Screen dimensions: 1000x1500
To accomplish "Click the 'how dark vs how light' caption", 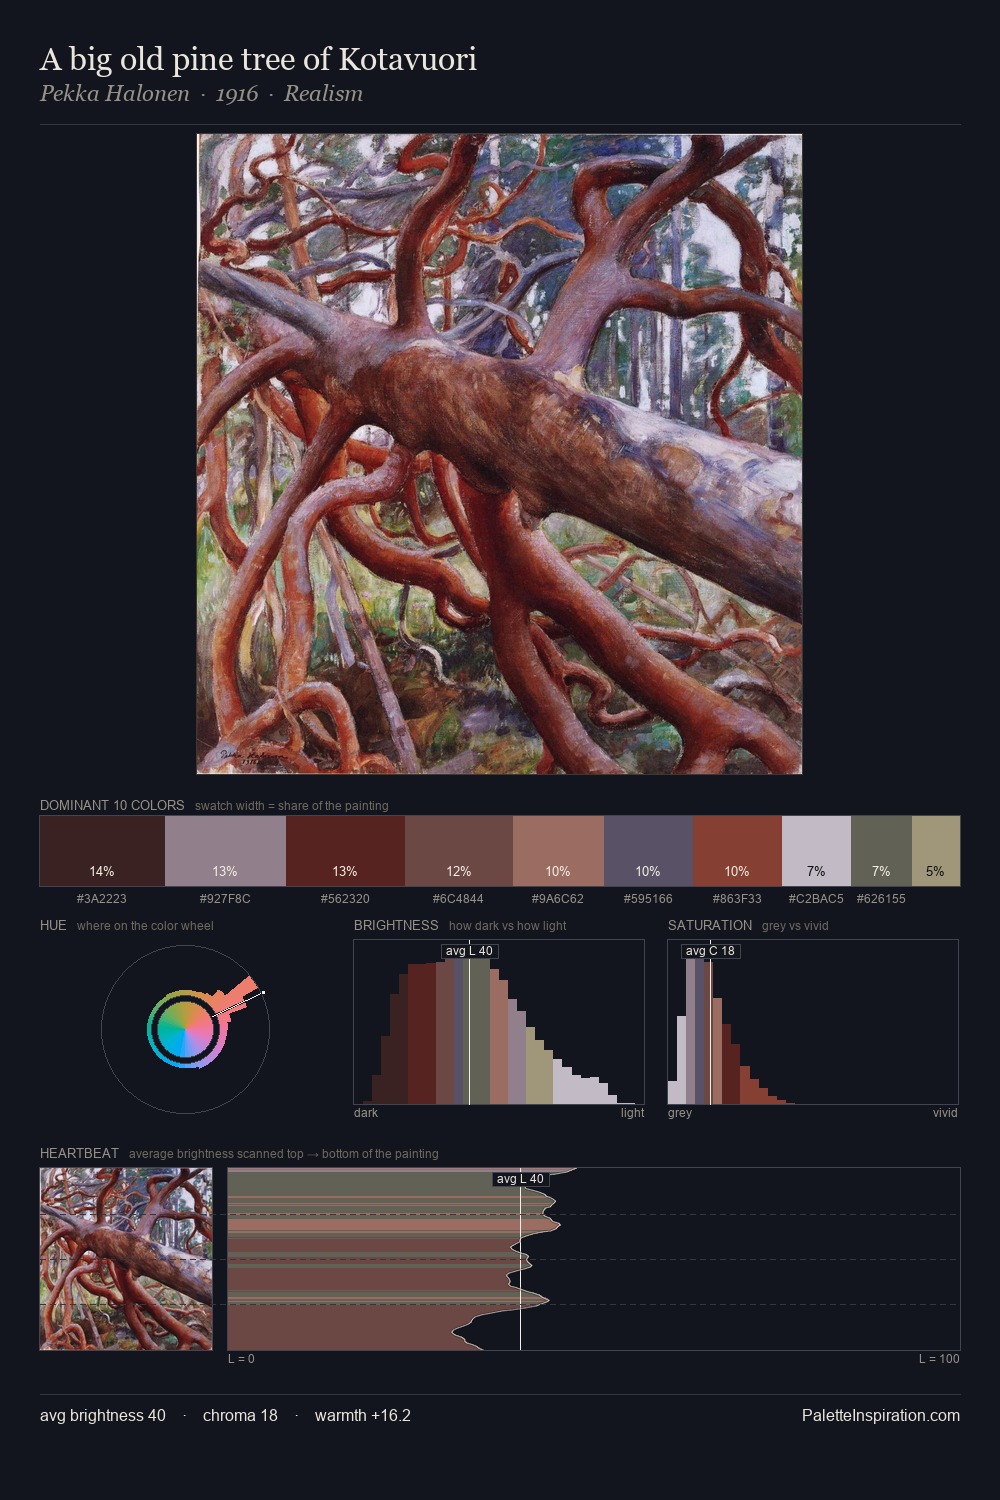I will coord(508,926).
